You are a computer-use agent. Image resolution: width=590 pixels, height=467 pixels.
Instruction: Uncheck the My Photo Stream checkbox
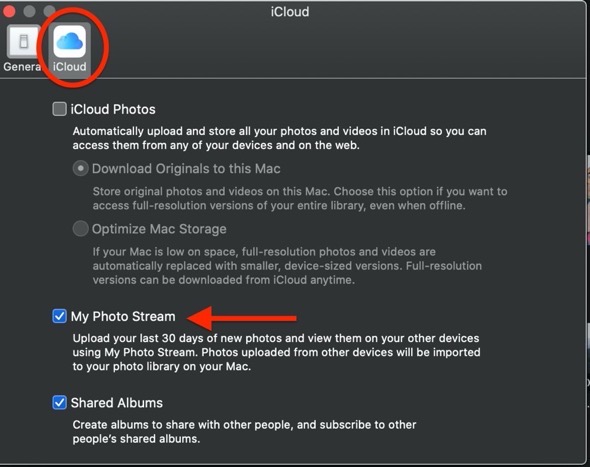[59, 316]
